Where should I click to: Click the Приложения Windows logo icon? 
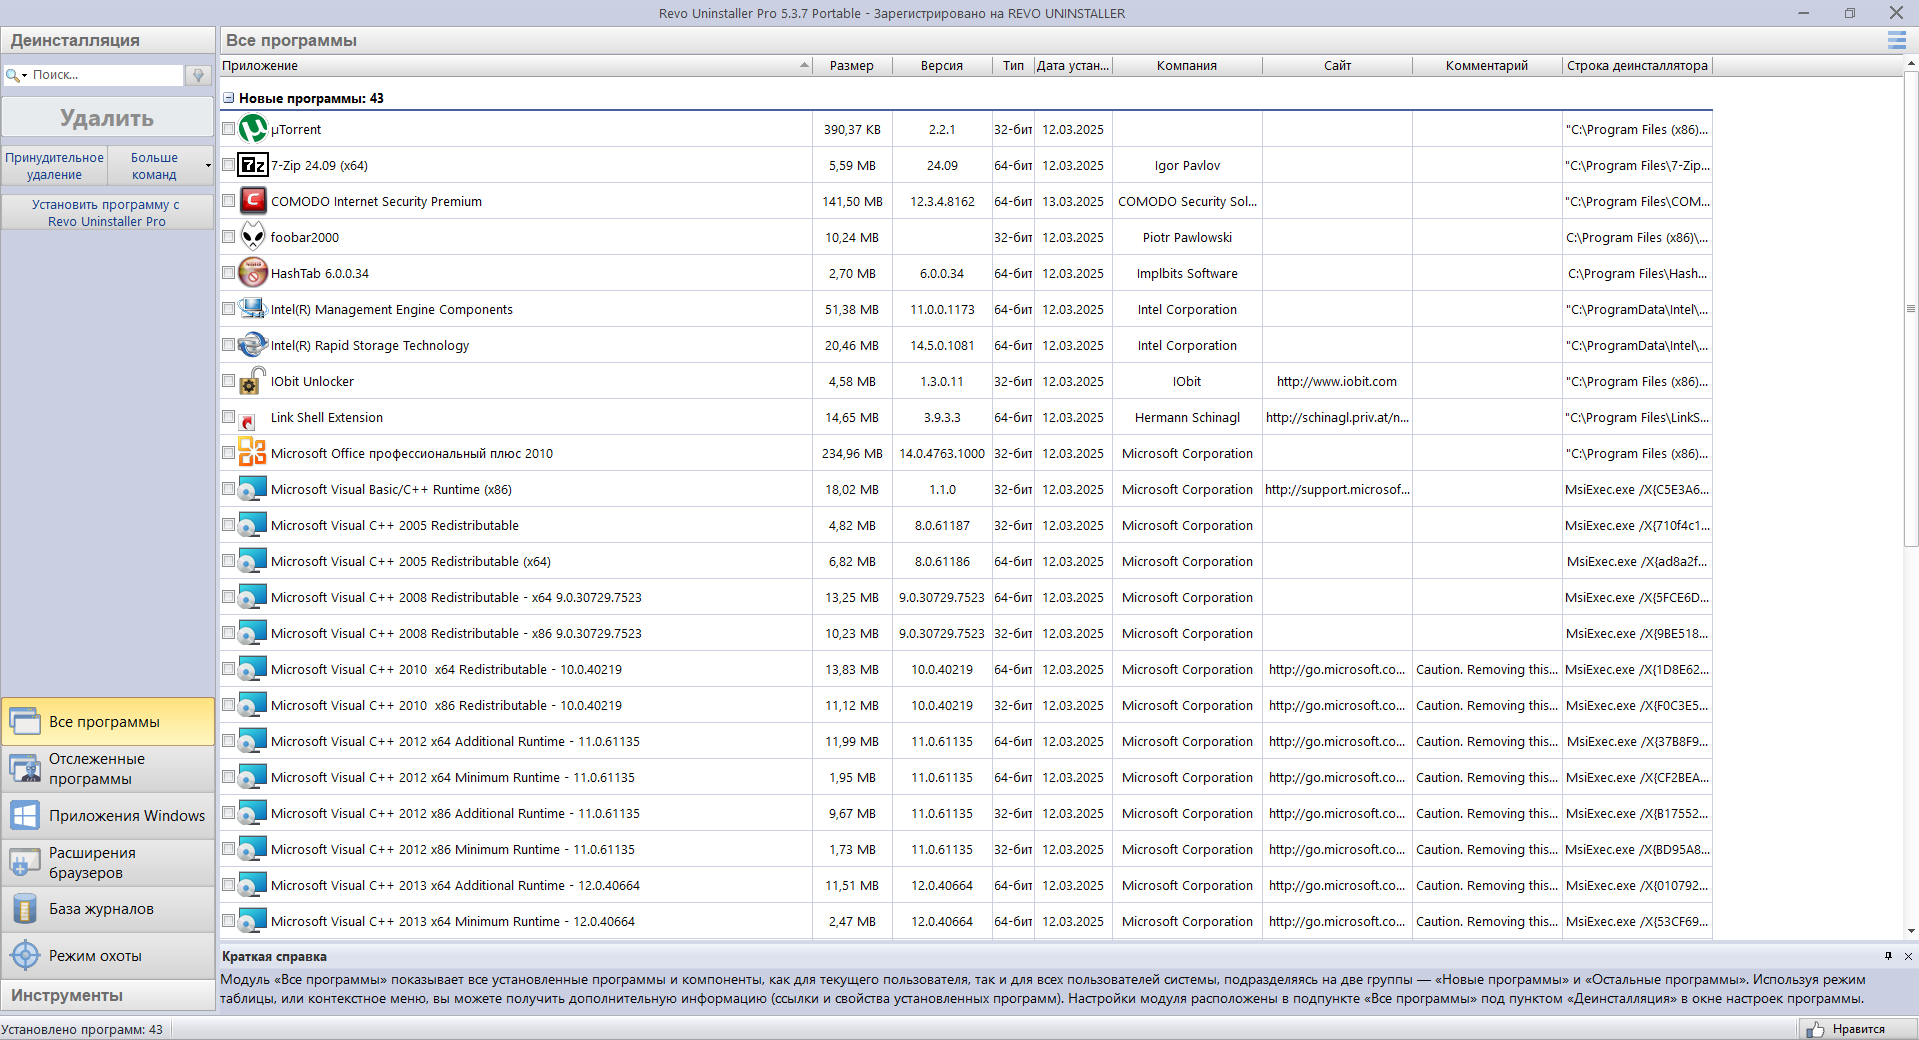(25, 815)
